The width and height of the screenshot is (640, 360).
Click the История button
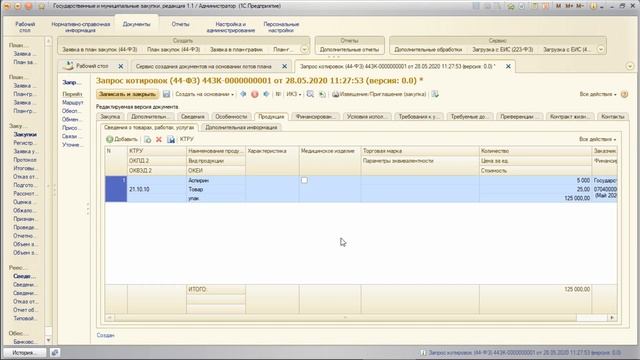pyautogui.click(x=24, y=352)
